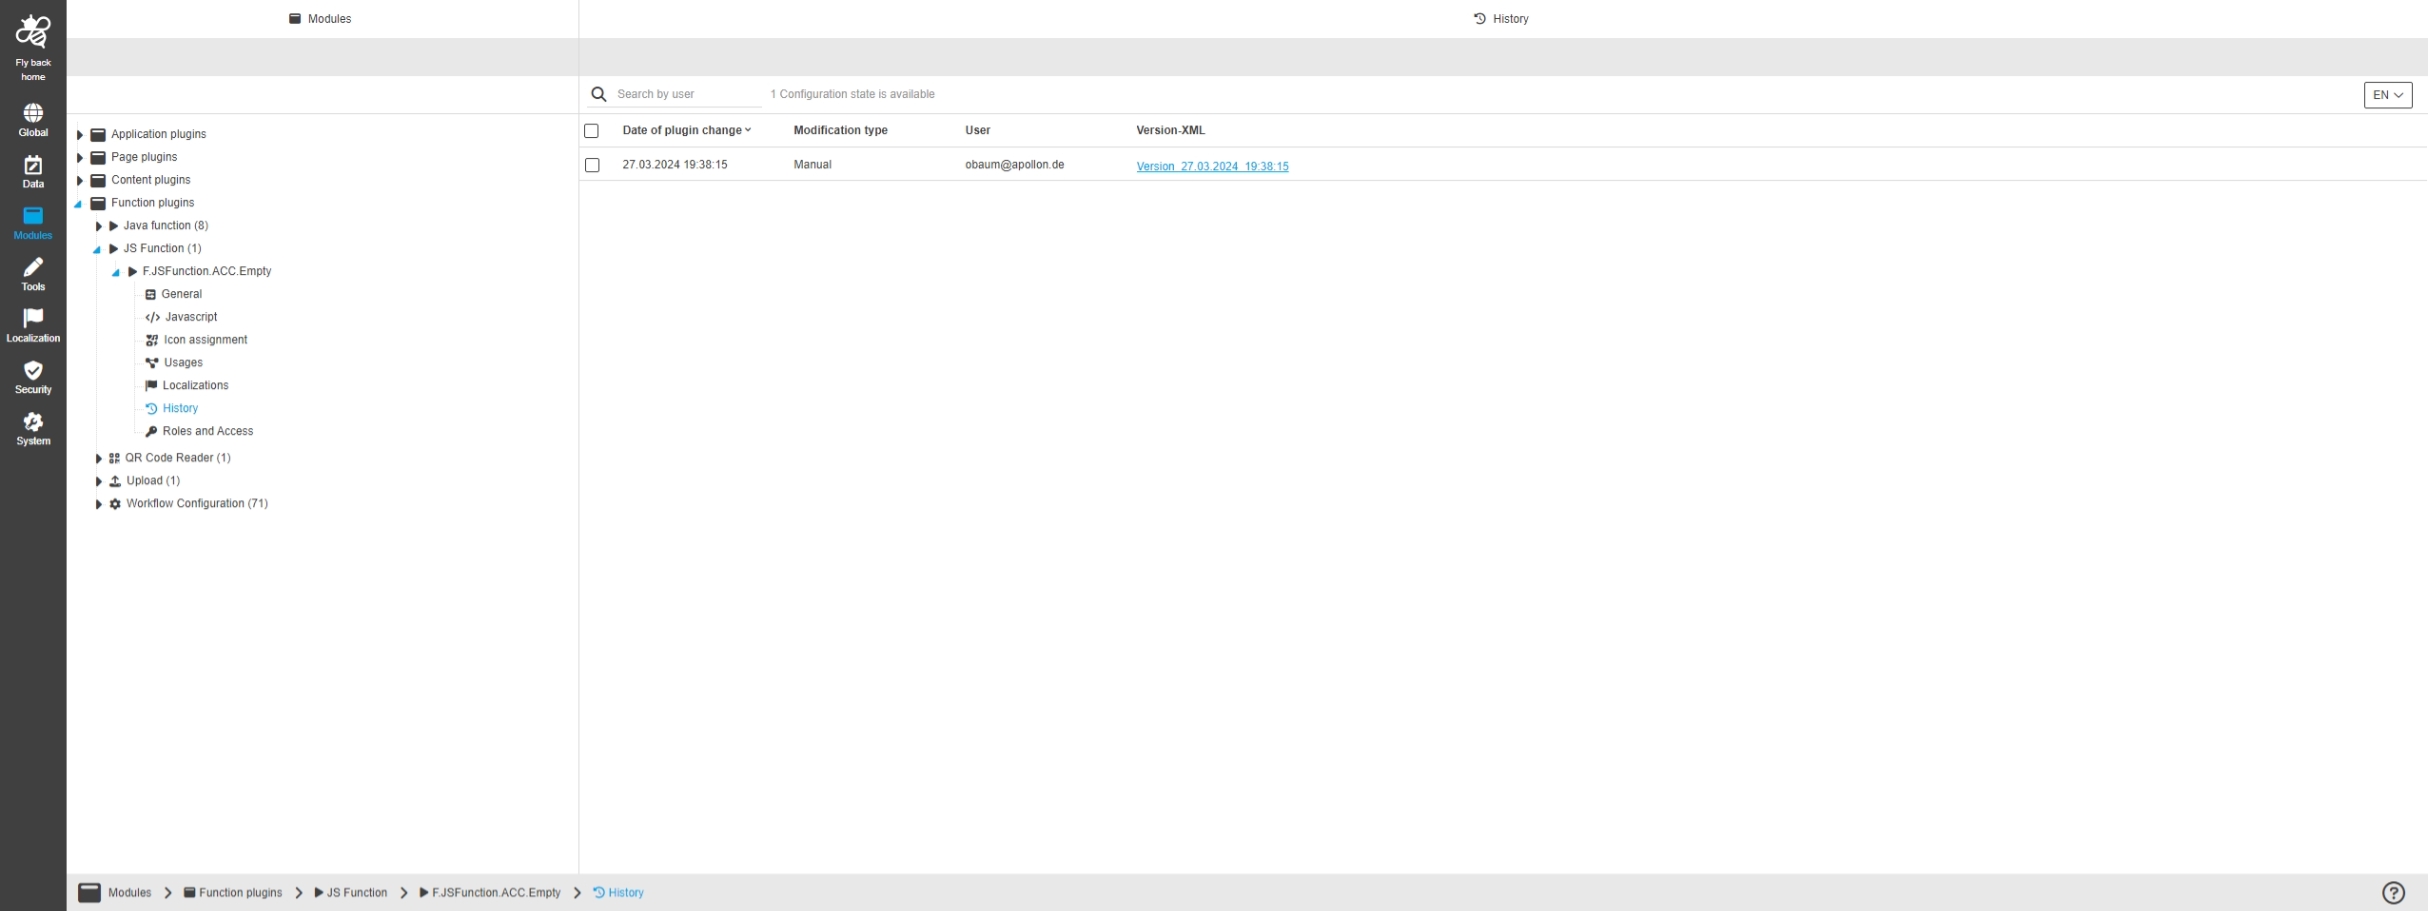Image resolution: width=2428 pixels, height=911 pixels.
Task: Click History in the breadcrumb bar
Action: coord(626,893)
